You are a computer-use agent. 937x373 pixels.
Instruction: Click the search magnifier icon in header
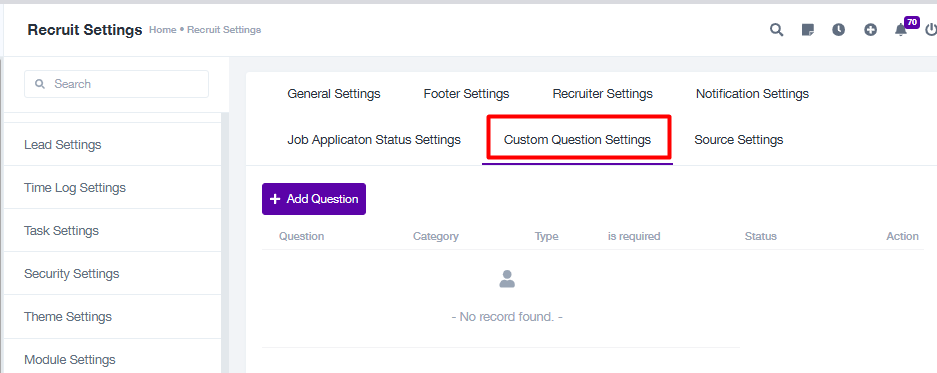click(x=776, y=30)
